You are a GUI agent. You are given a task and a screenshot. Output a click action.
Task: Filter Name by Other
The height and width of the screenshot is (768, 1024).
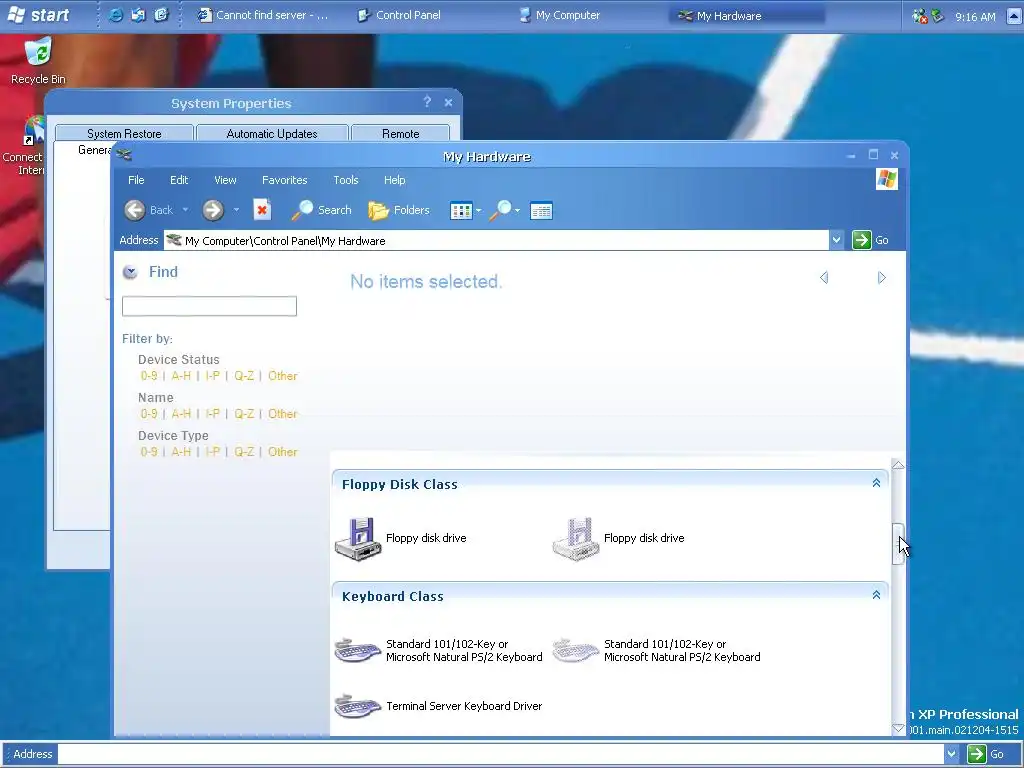tap(283, 414)
